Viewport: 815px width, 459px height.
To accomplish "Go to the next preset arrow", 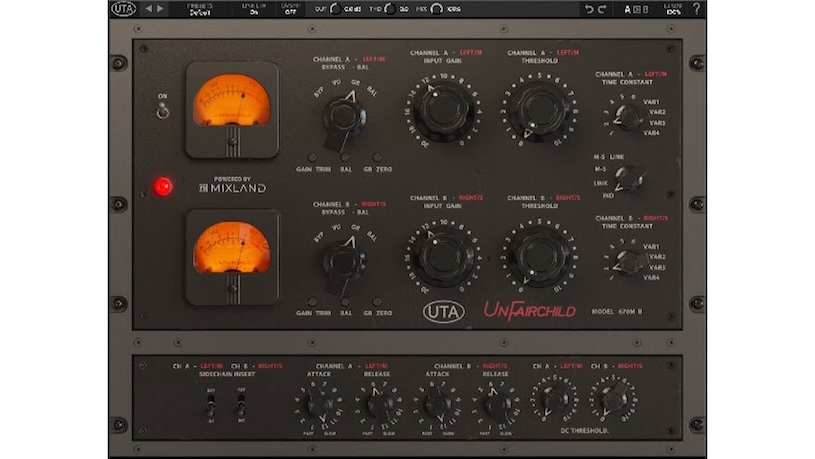I will click(x=160, y=9).
